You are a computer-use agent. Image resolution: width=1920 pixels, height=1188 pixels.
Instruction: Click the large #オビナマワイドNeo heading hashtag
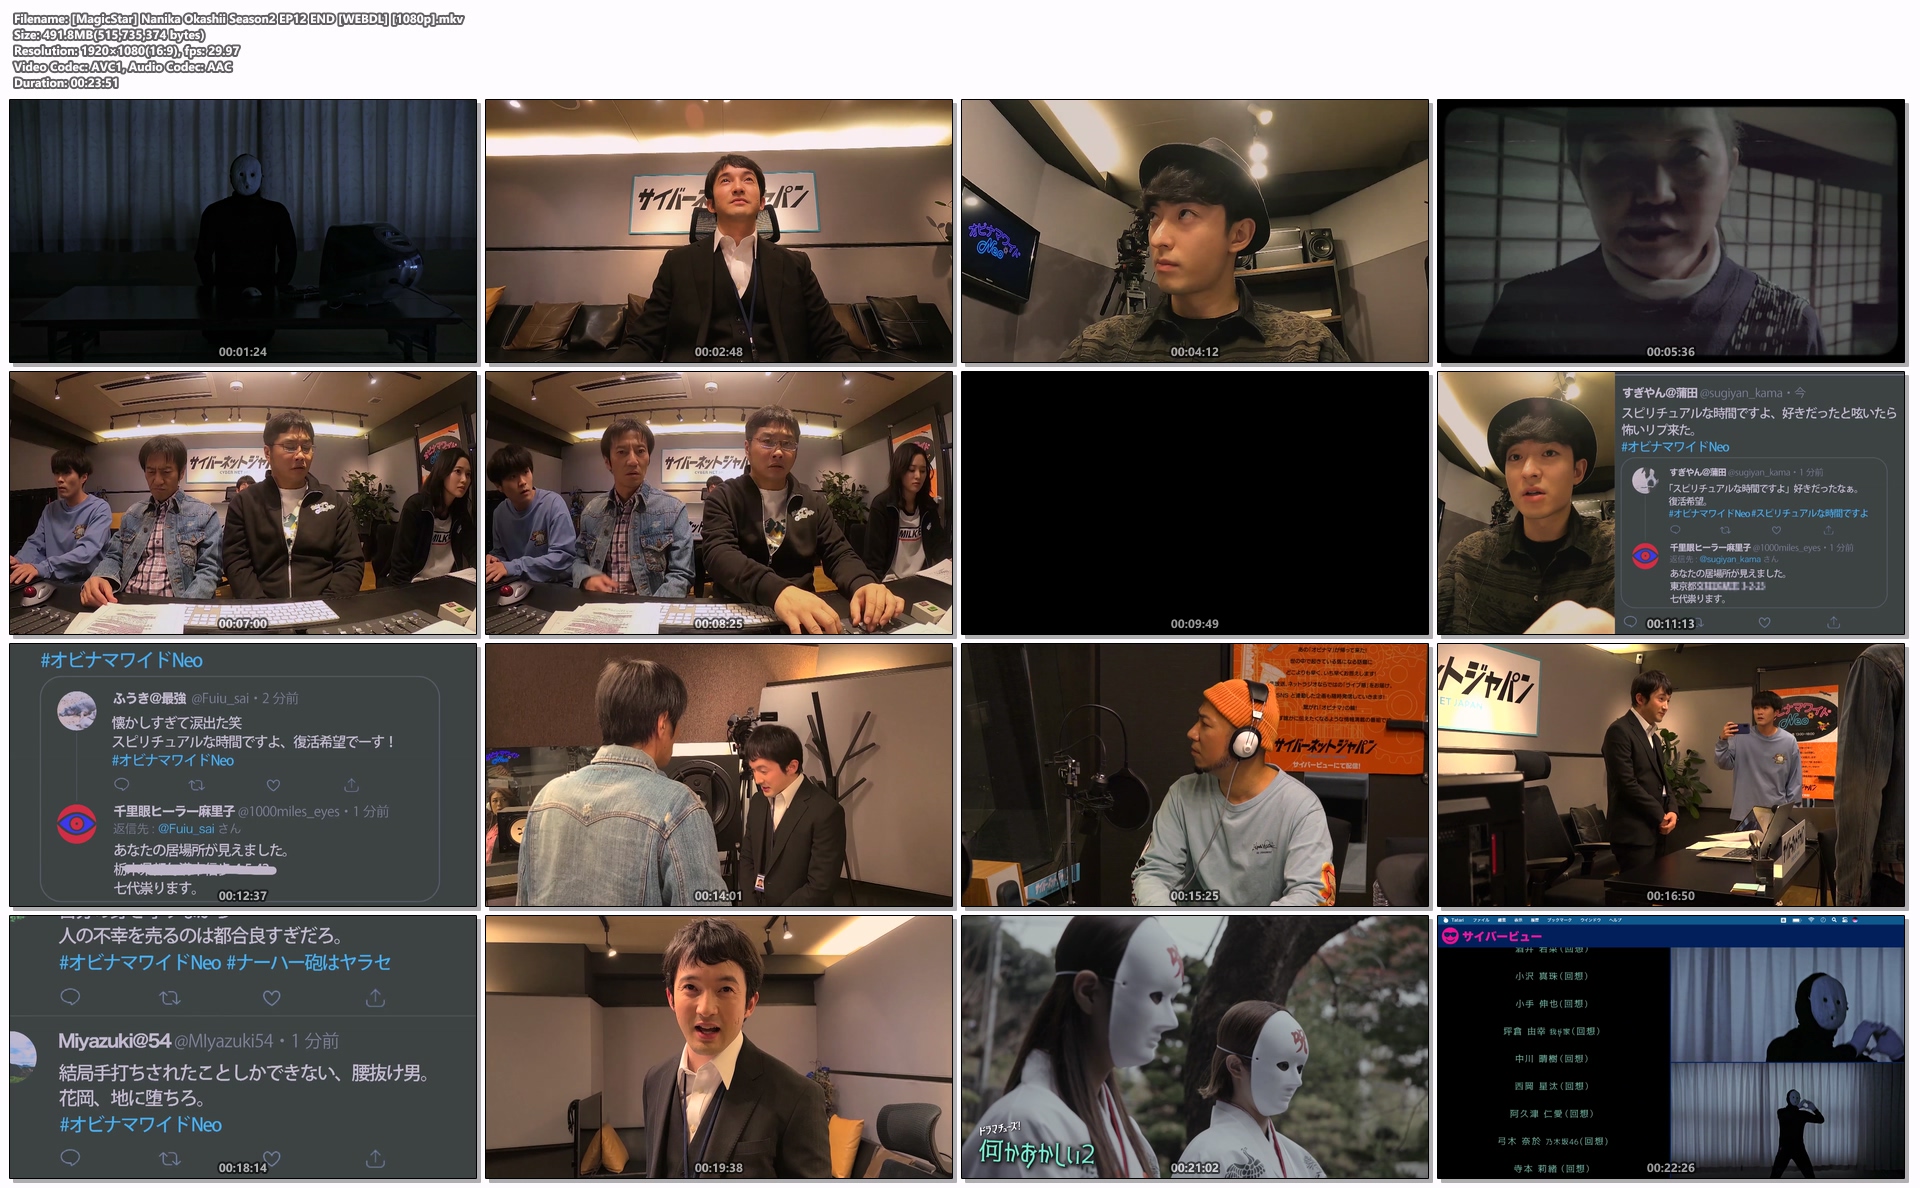pos(121,660)
